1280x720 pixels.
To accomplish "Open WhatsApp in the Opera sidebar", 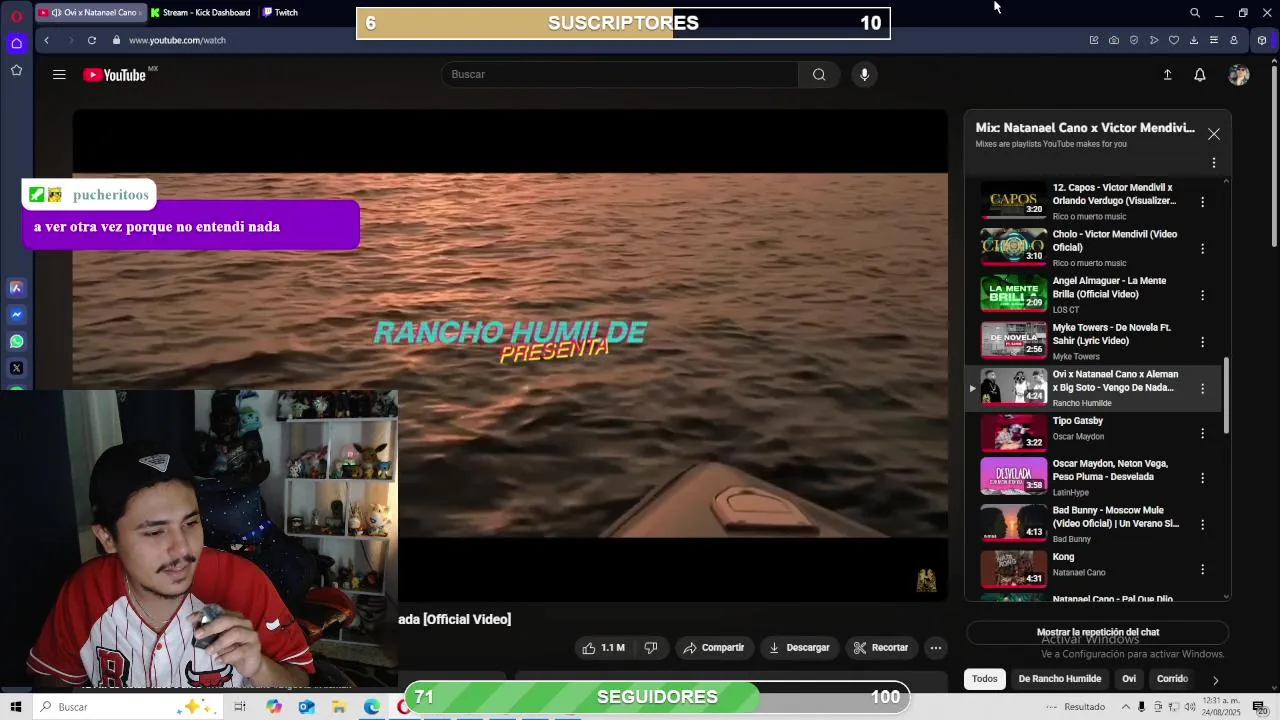I will coord(16,341).
